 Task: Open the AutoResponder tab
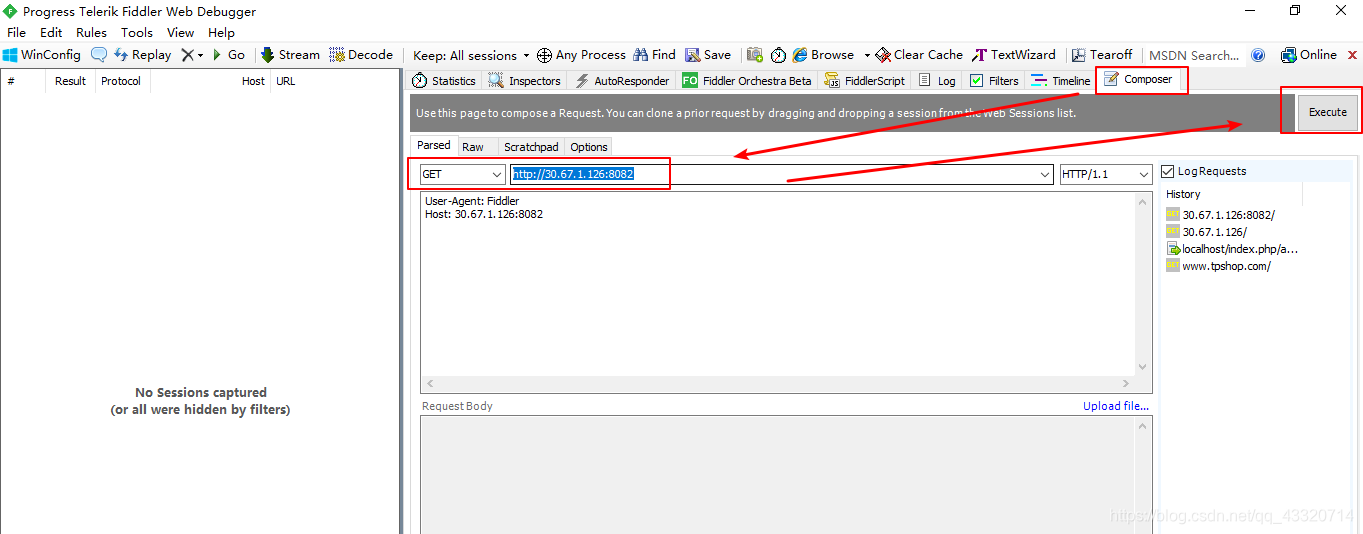[x=622, y=81]
